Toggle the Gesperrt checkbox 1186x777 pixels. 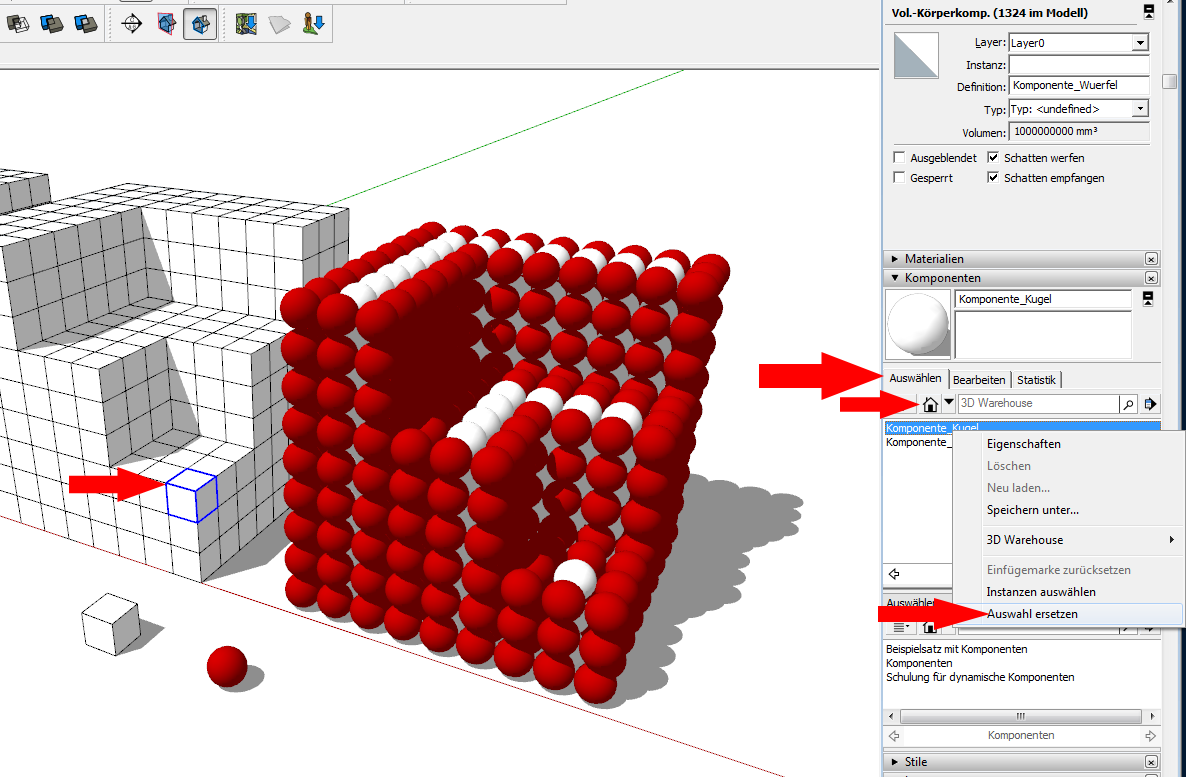[899, 178]
